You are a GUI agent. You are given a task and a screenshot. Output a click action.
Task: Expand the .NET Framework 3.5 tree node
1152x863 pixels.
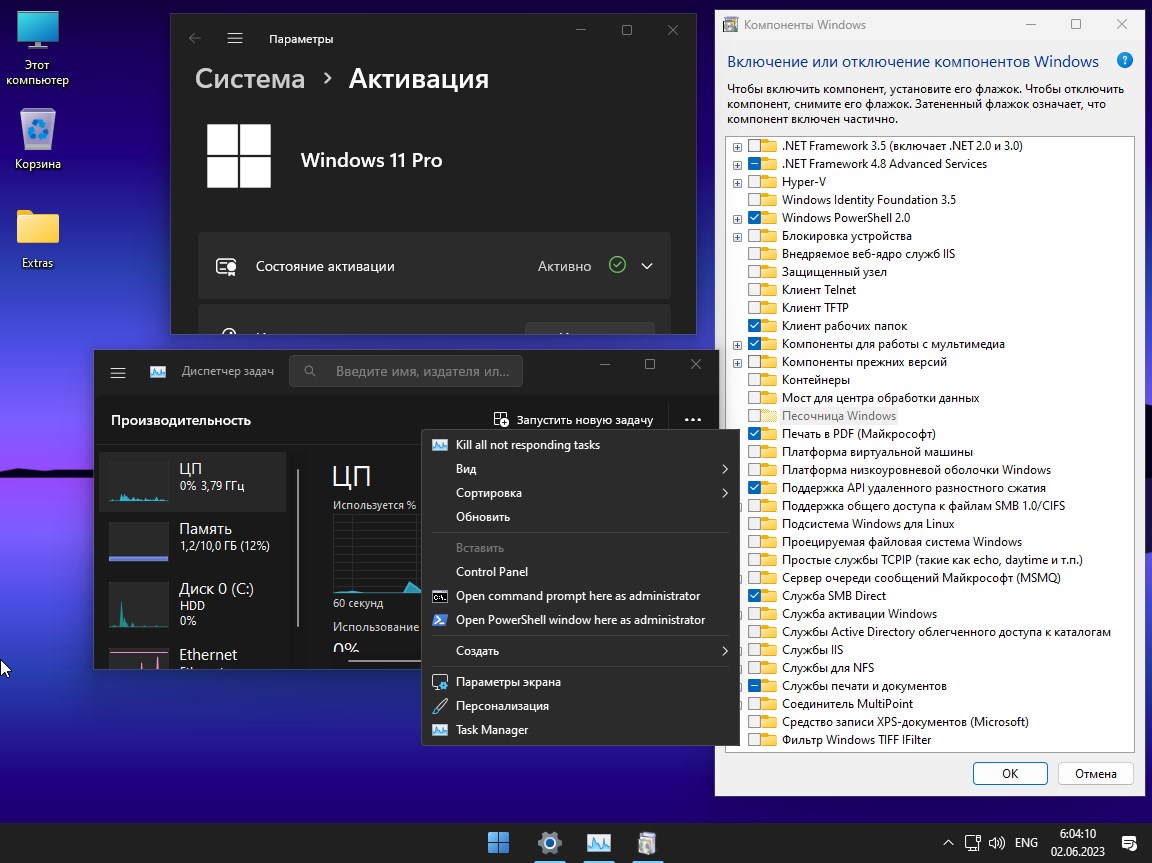(x=737, y=147)
